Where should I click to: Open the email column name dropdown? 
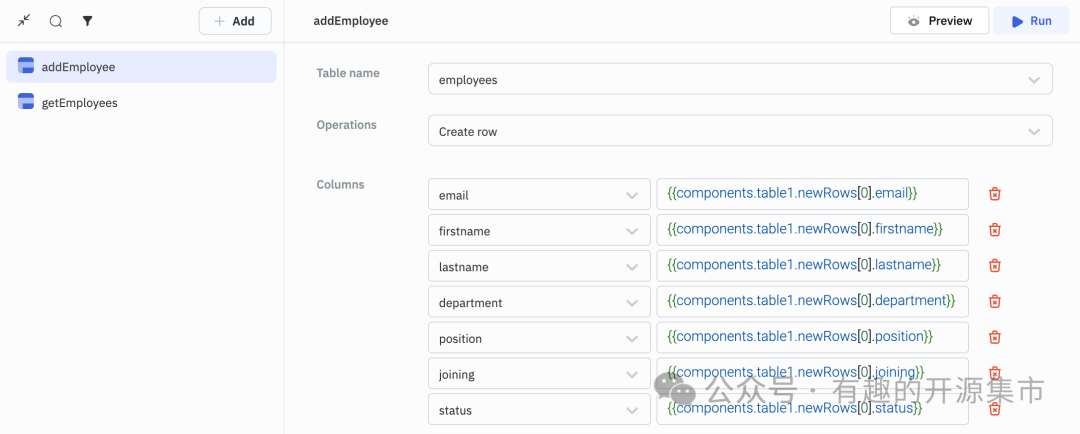[539, 194]
